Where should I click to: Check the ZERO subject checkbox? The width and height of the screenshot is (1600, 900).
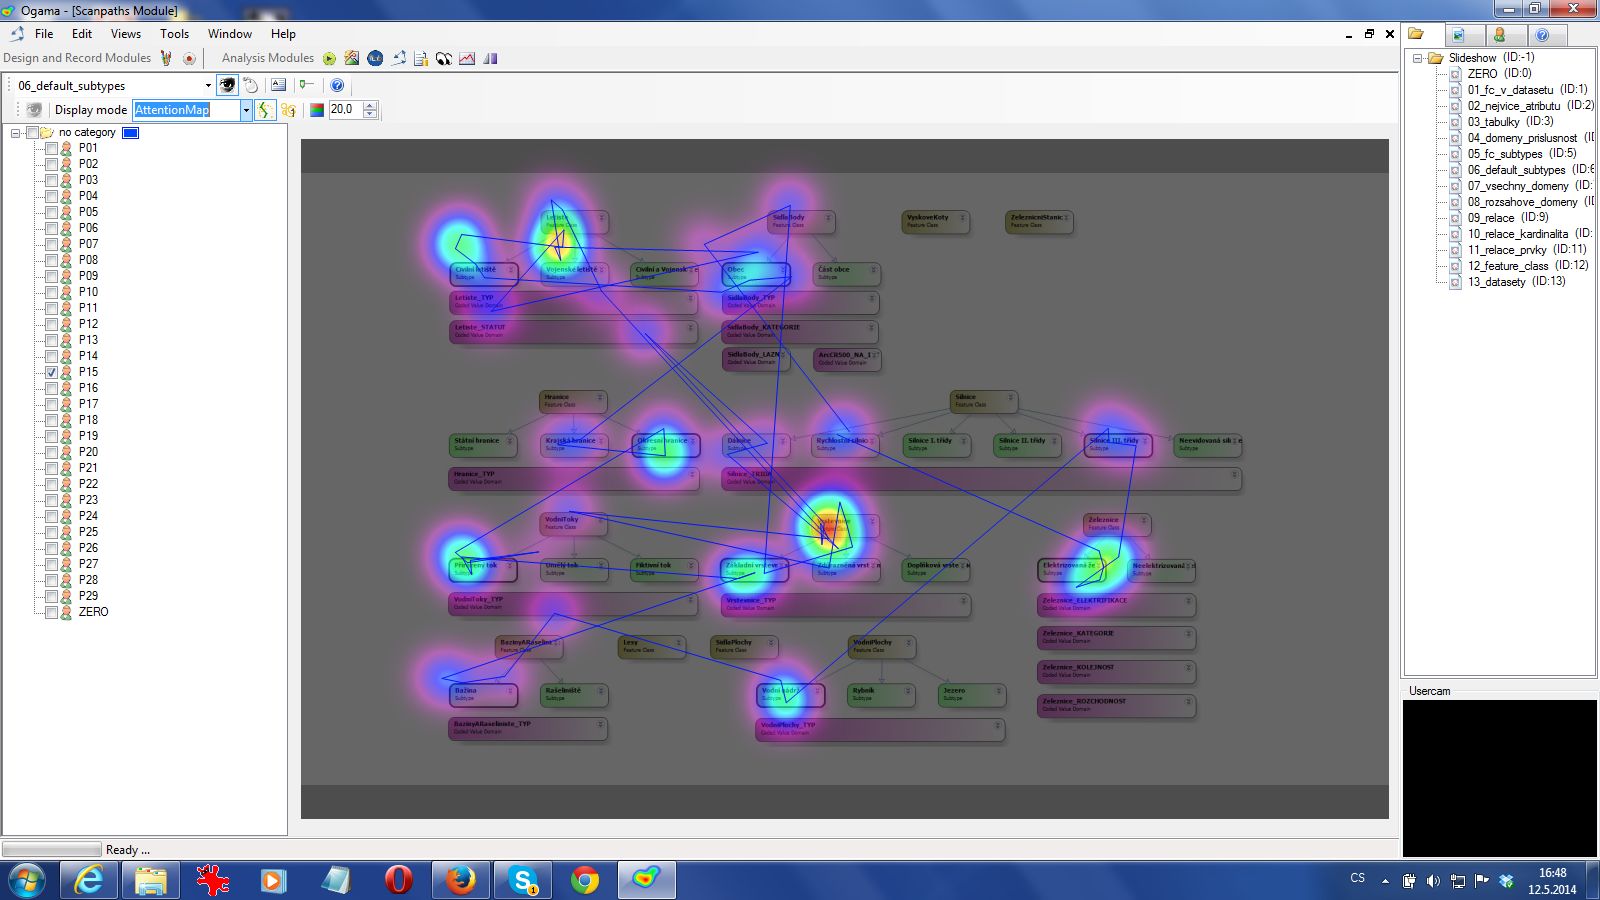(51, 612)
